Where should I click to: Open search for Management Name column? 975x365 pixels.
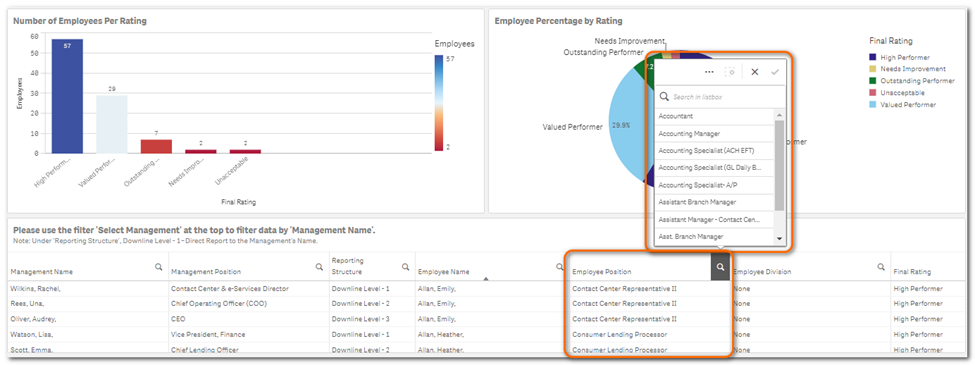pos(159,267)
